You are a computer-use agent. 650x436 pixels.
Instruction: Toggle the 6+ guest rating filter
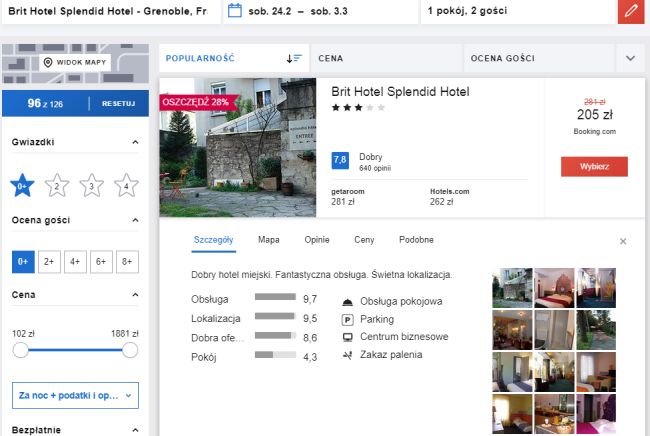click(x=100, y=261)
